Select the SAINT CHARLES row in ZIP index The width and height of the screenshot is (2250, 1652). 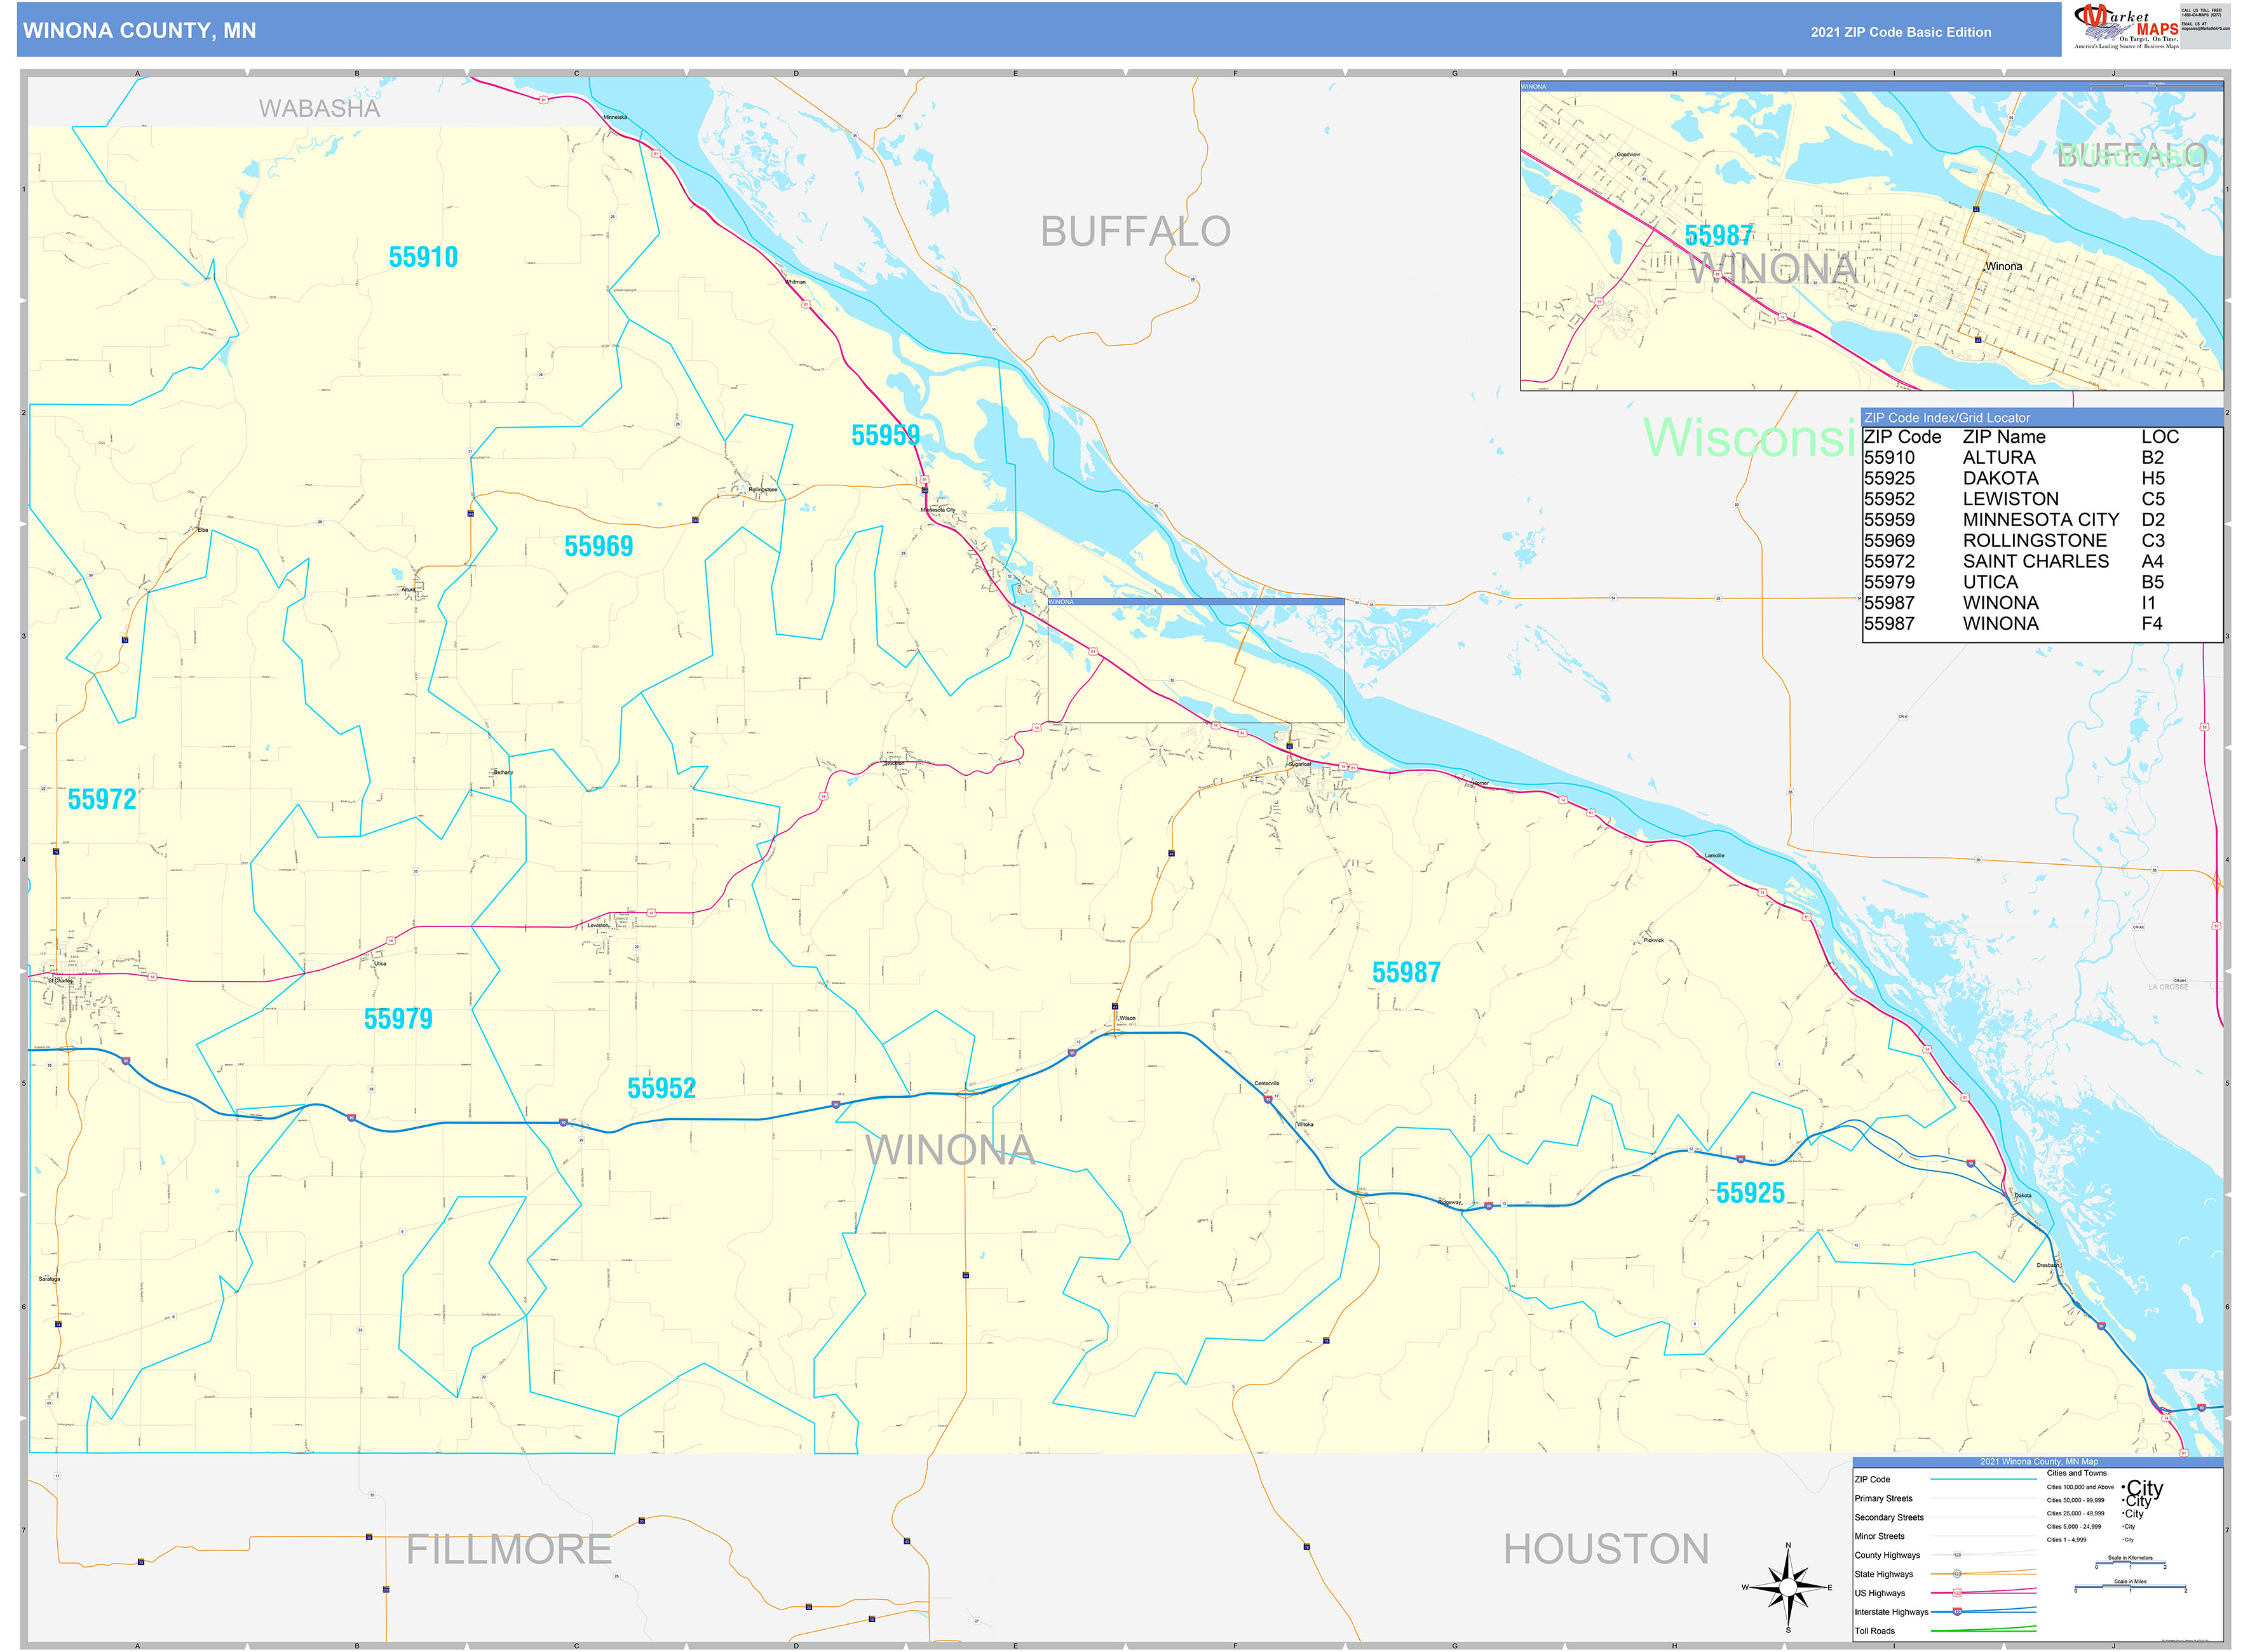[x=2042, y=562]
